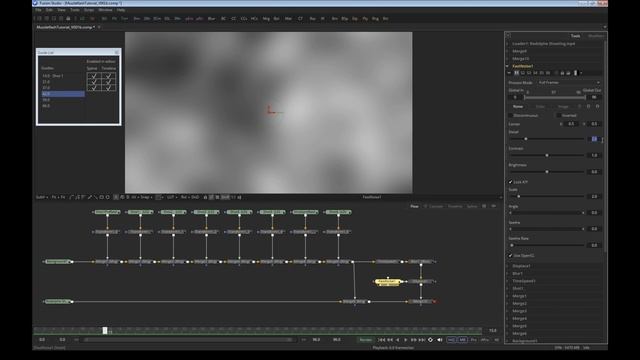Open the Edit menu
The height and width of the screenshot is (360, 640).
(x=49, y=10)
